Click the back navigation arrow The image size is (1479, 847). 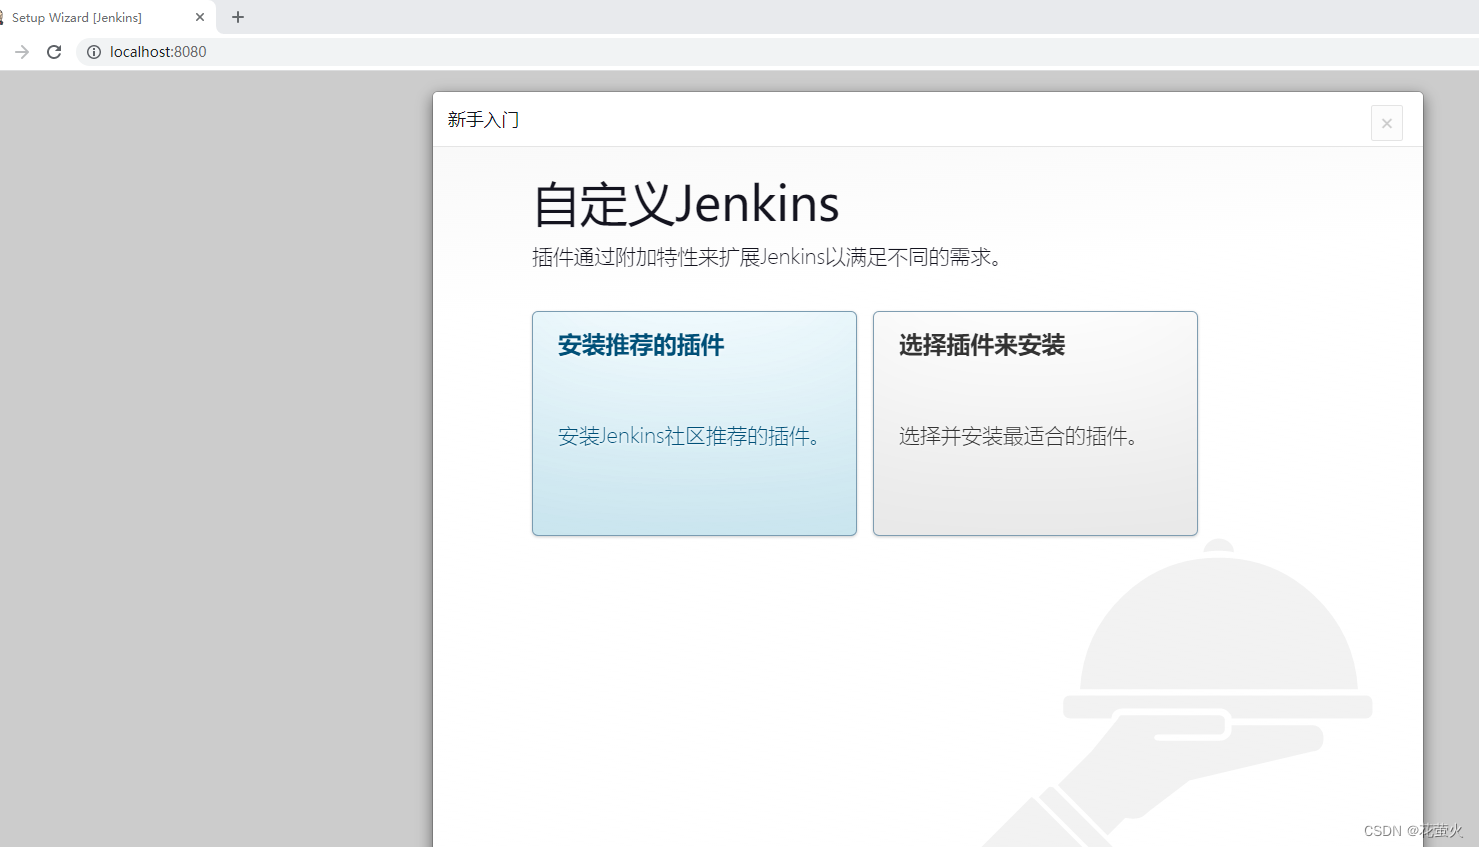pyautogui.click(x=21, y=52)
